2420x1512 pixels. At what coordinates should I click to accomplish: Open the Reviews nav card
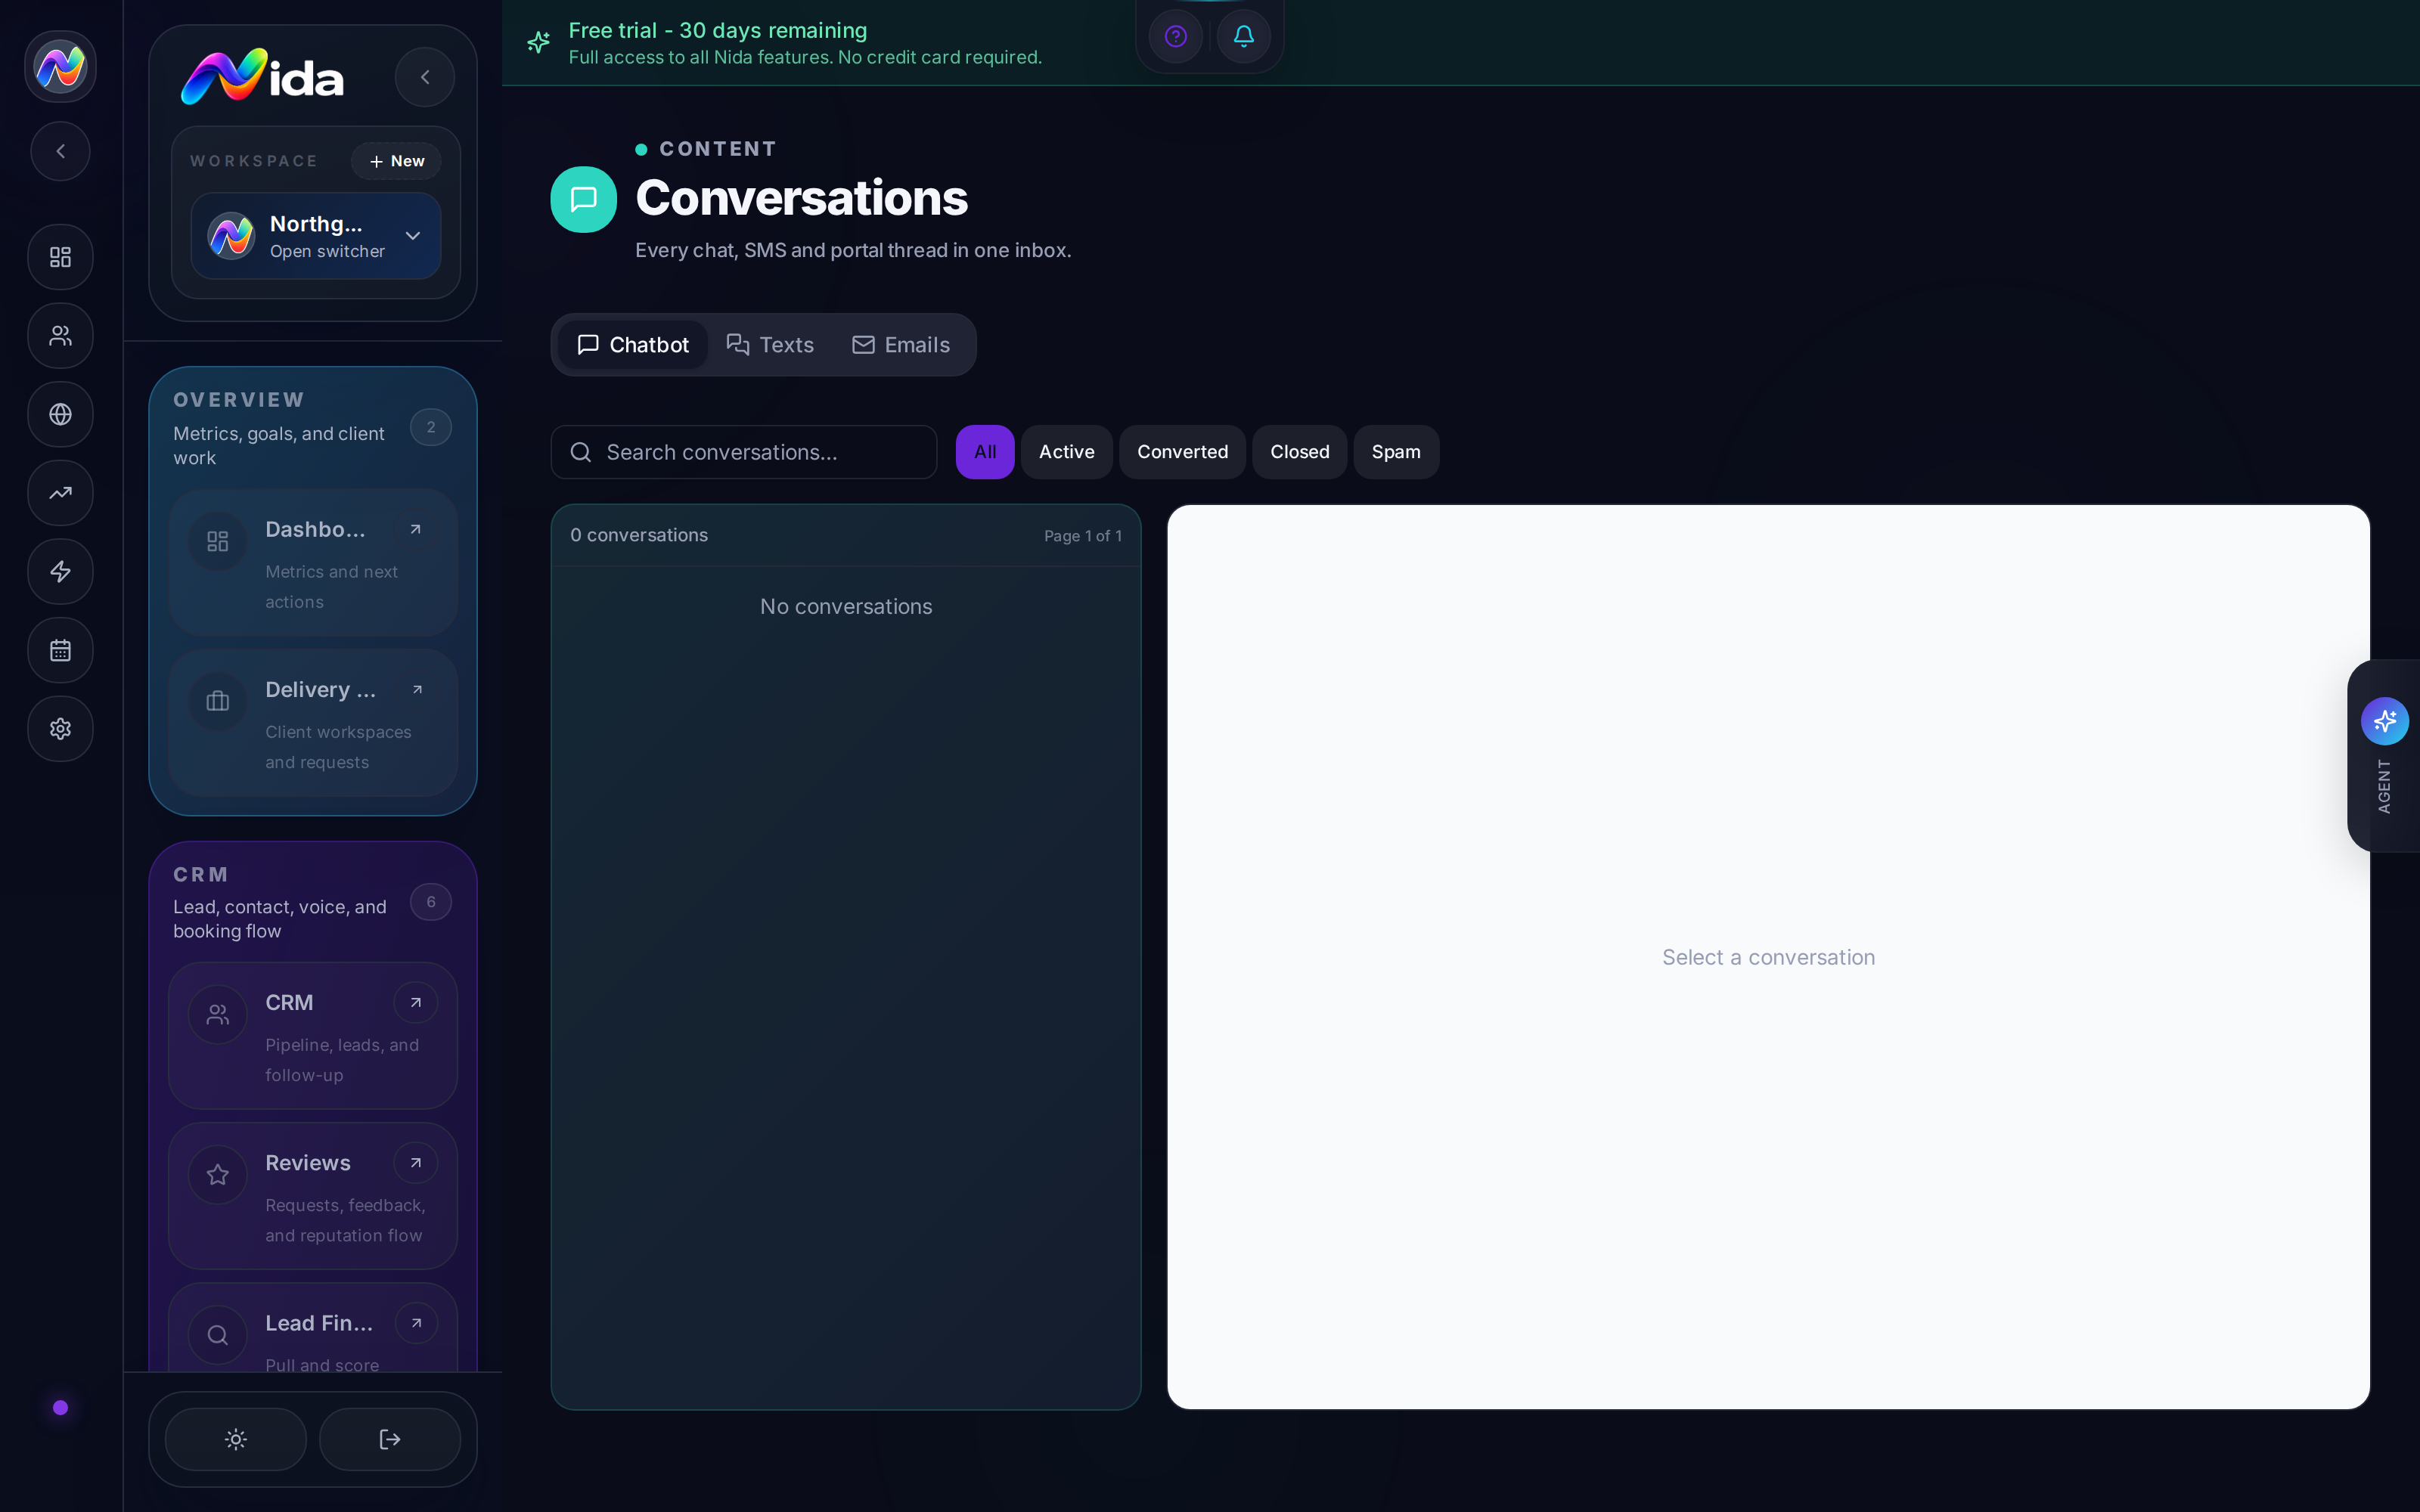click(x=313, y=1196)
